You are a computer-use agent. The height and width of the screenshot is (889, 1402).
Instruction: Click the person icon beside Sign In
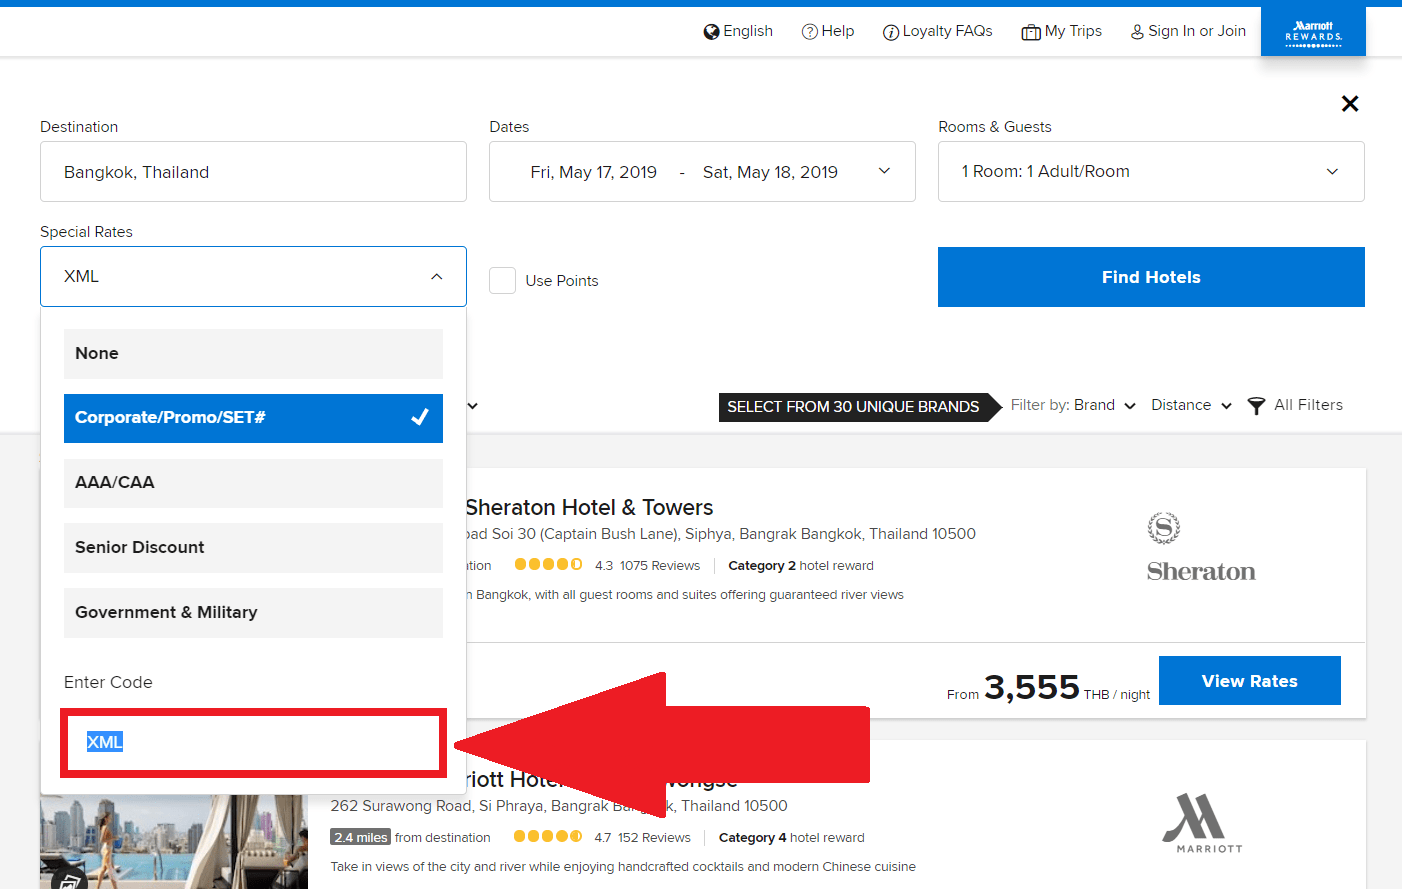click(1137, 33)
